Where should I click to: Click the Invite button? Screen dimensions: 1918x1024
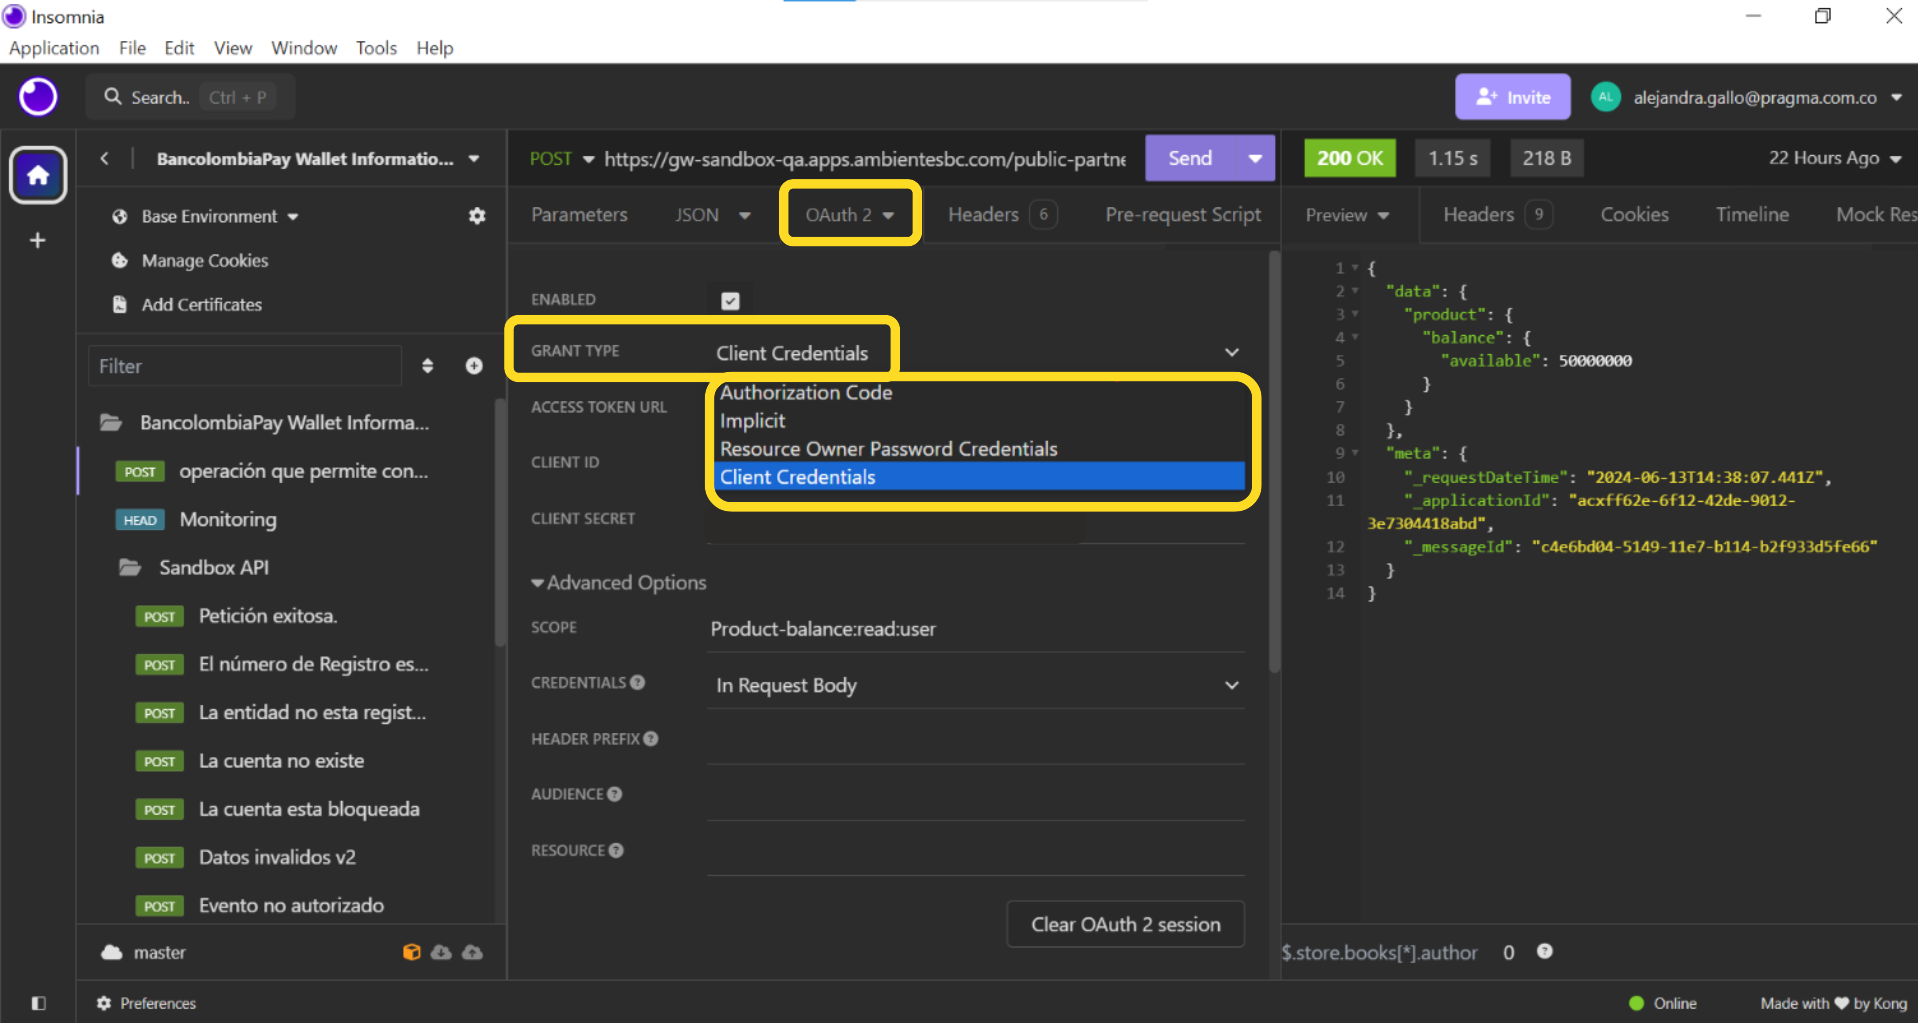coord(1512,97)
